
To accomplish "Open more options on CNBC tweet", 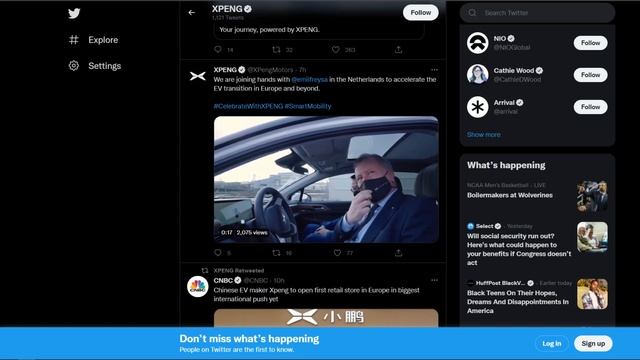I will pyautogui.click(x=434, y=280).
